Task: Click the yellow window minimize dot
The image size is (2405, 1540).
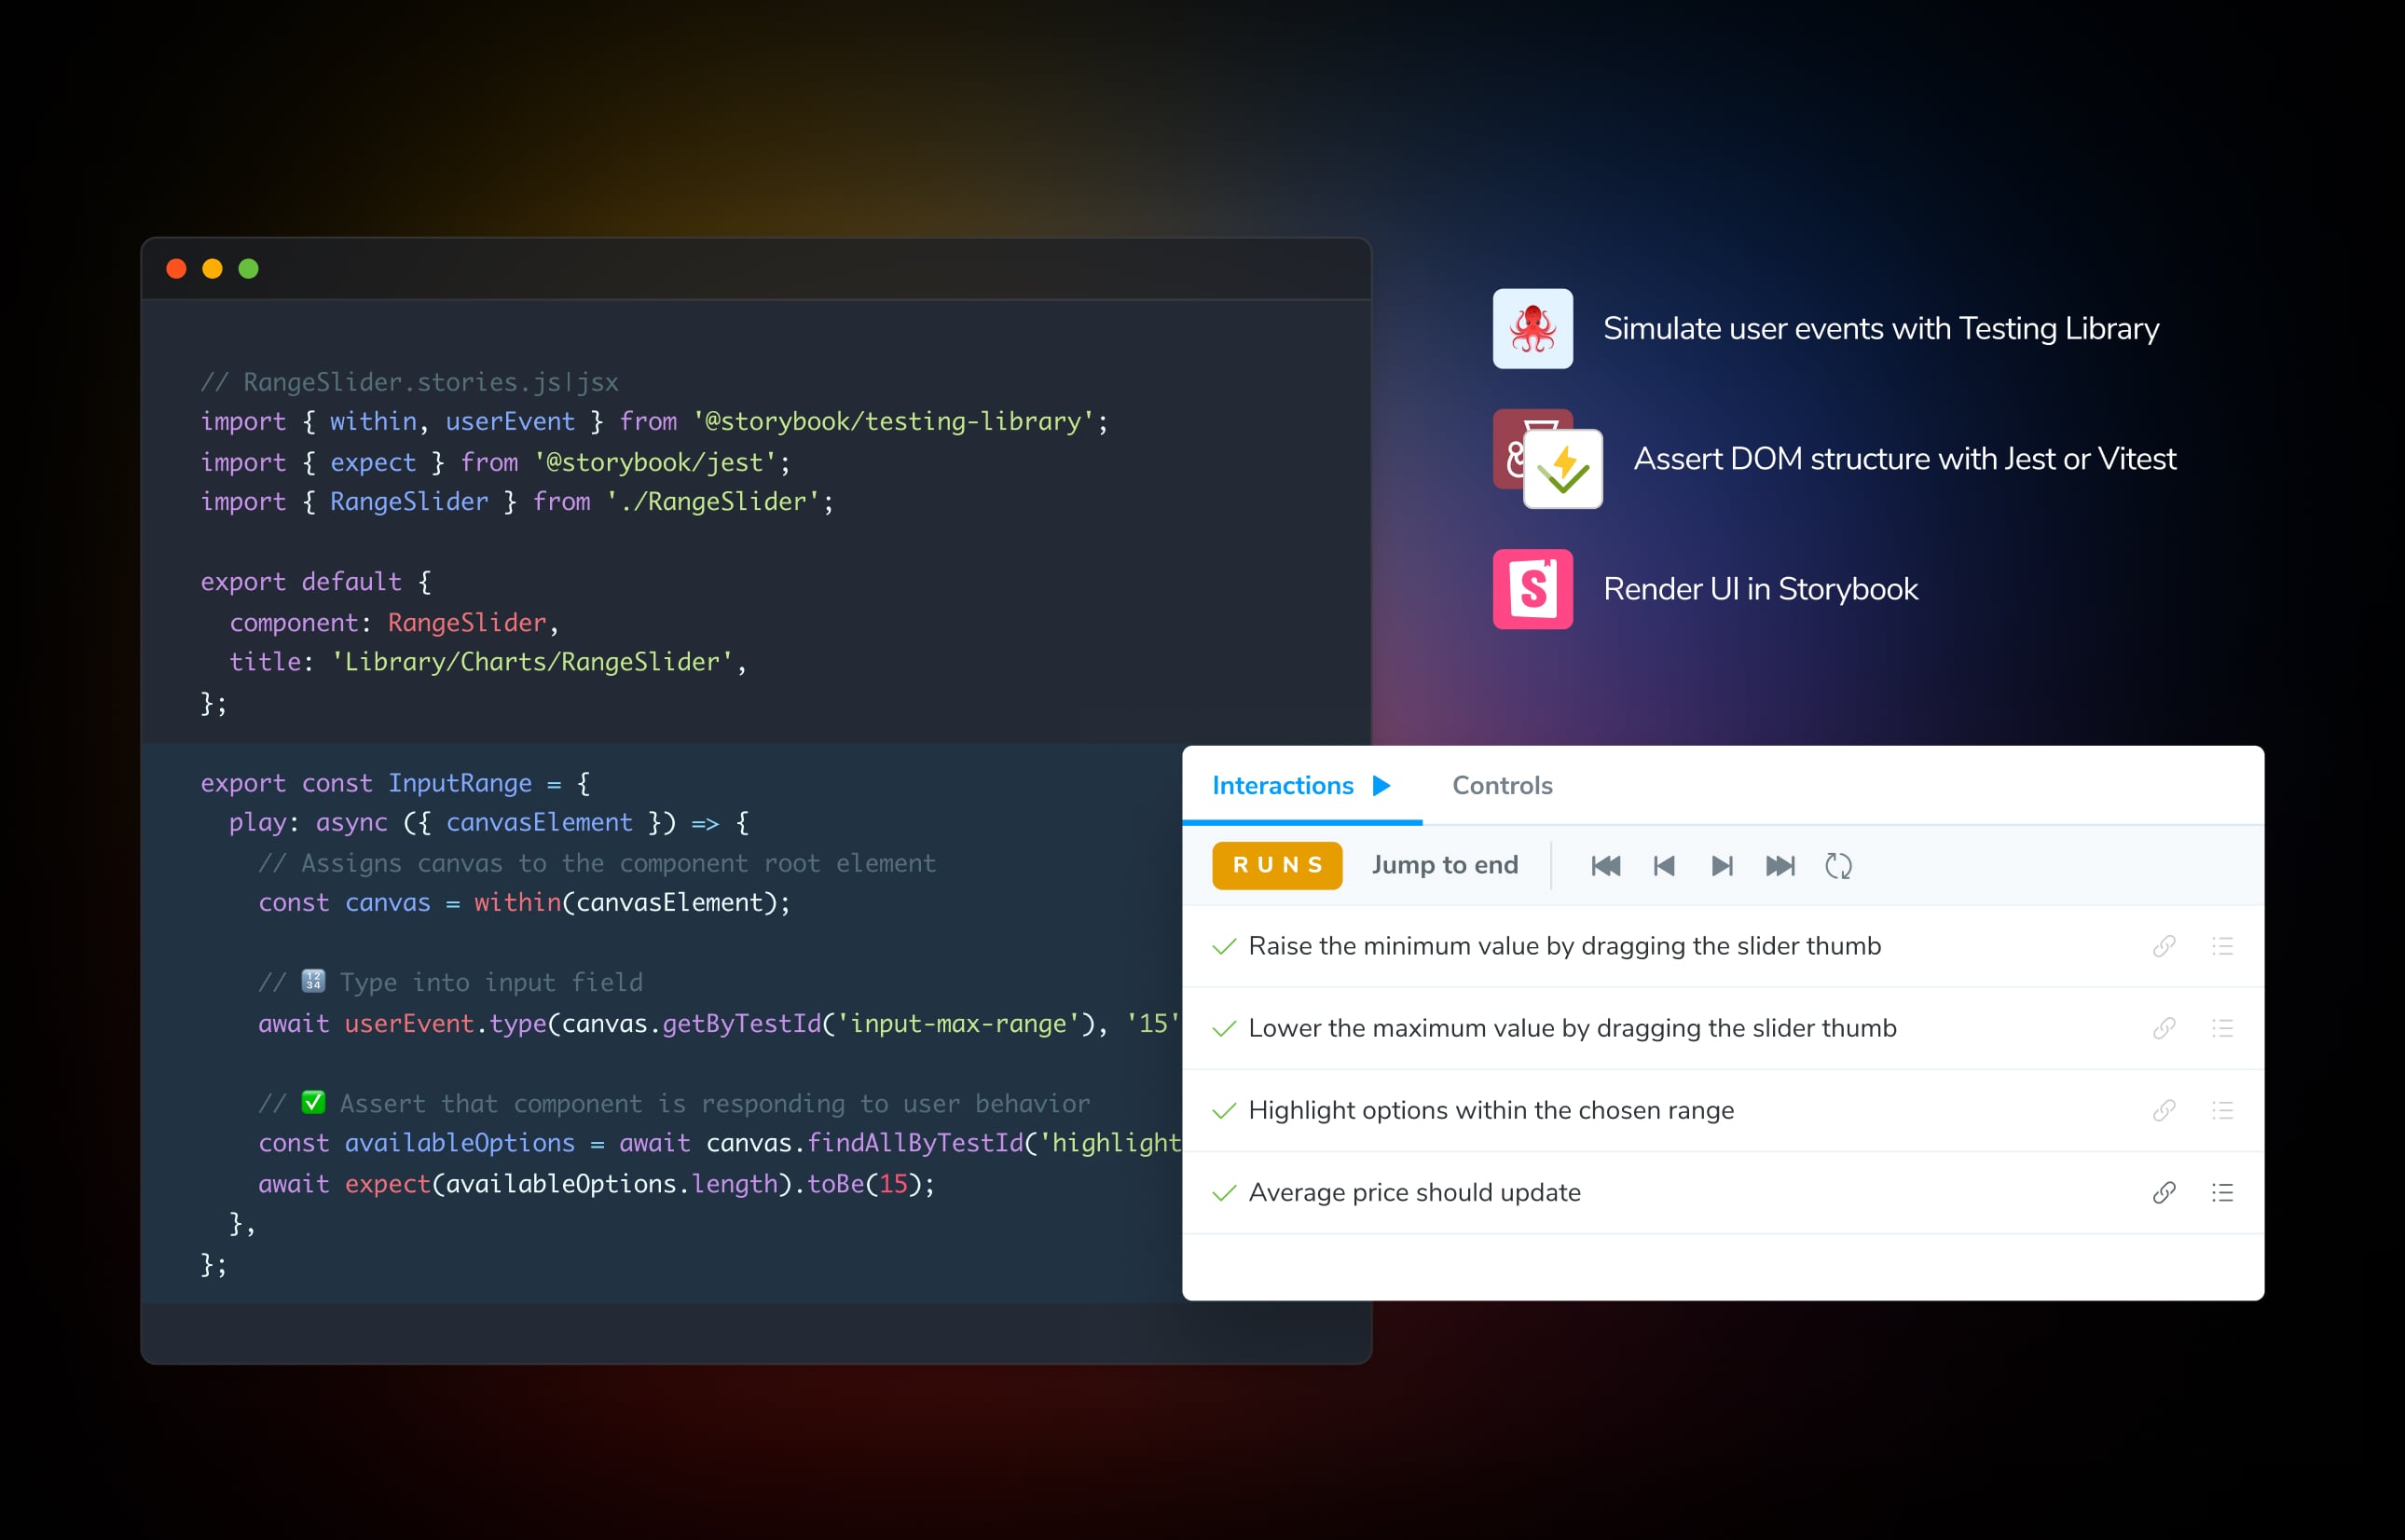Action: 212,269
